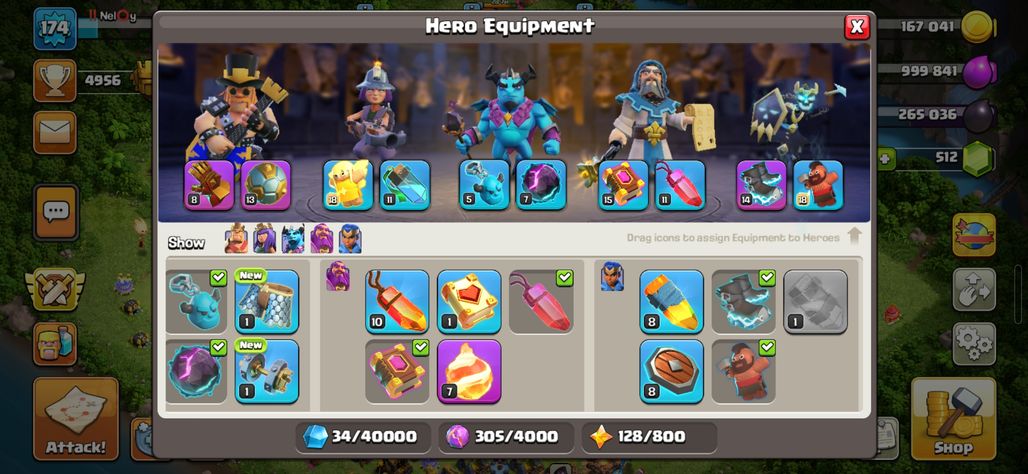Select the new Noble Iron equipment
Image resolution: width=1028 pixels, height=474 pixels.
coord(267,371)
